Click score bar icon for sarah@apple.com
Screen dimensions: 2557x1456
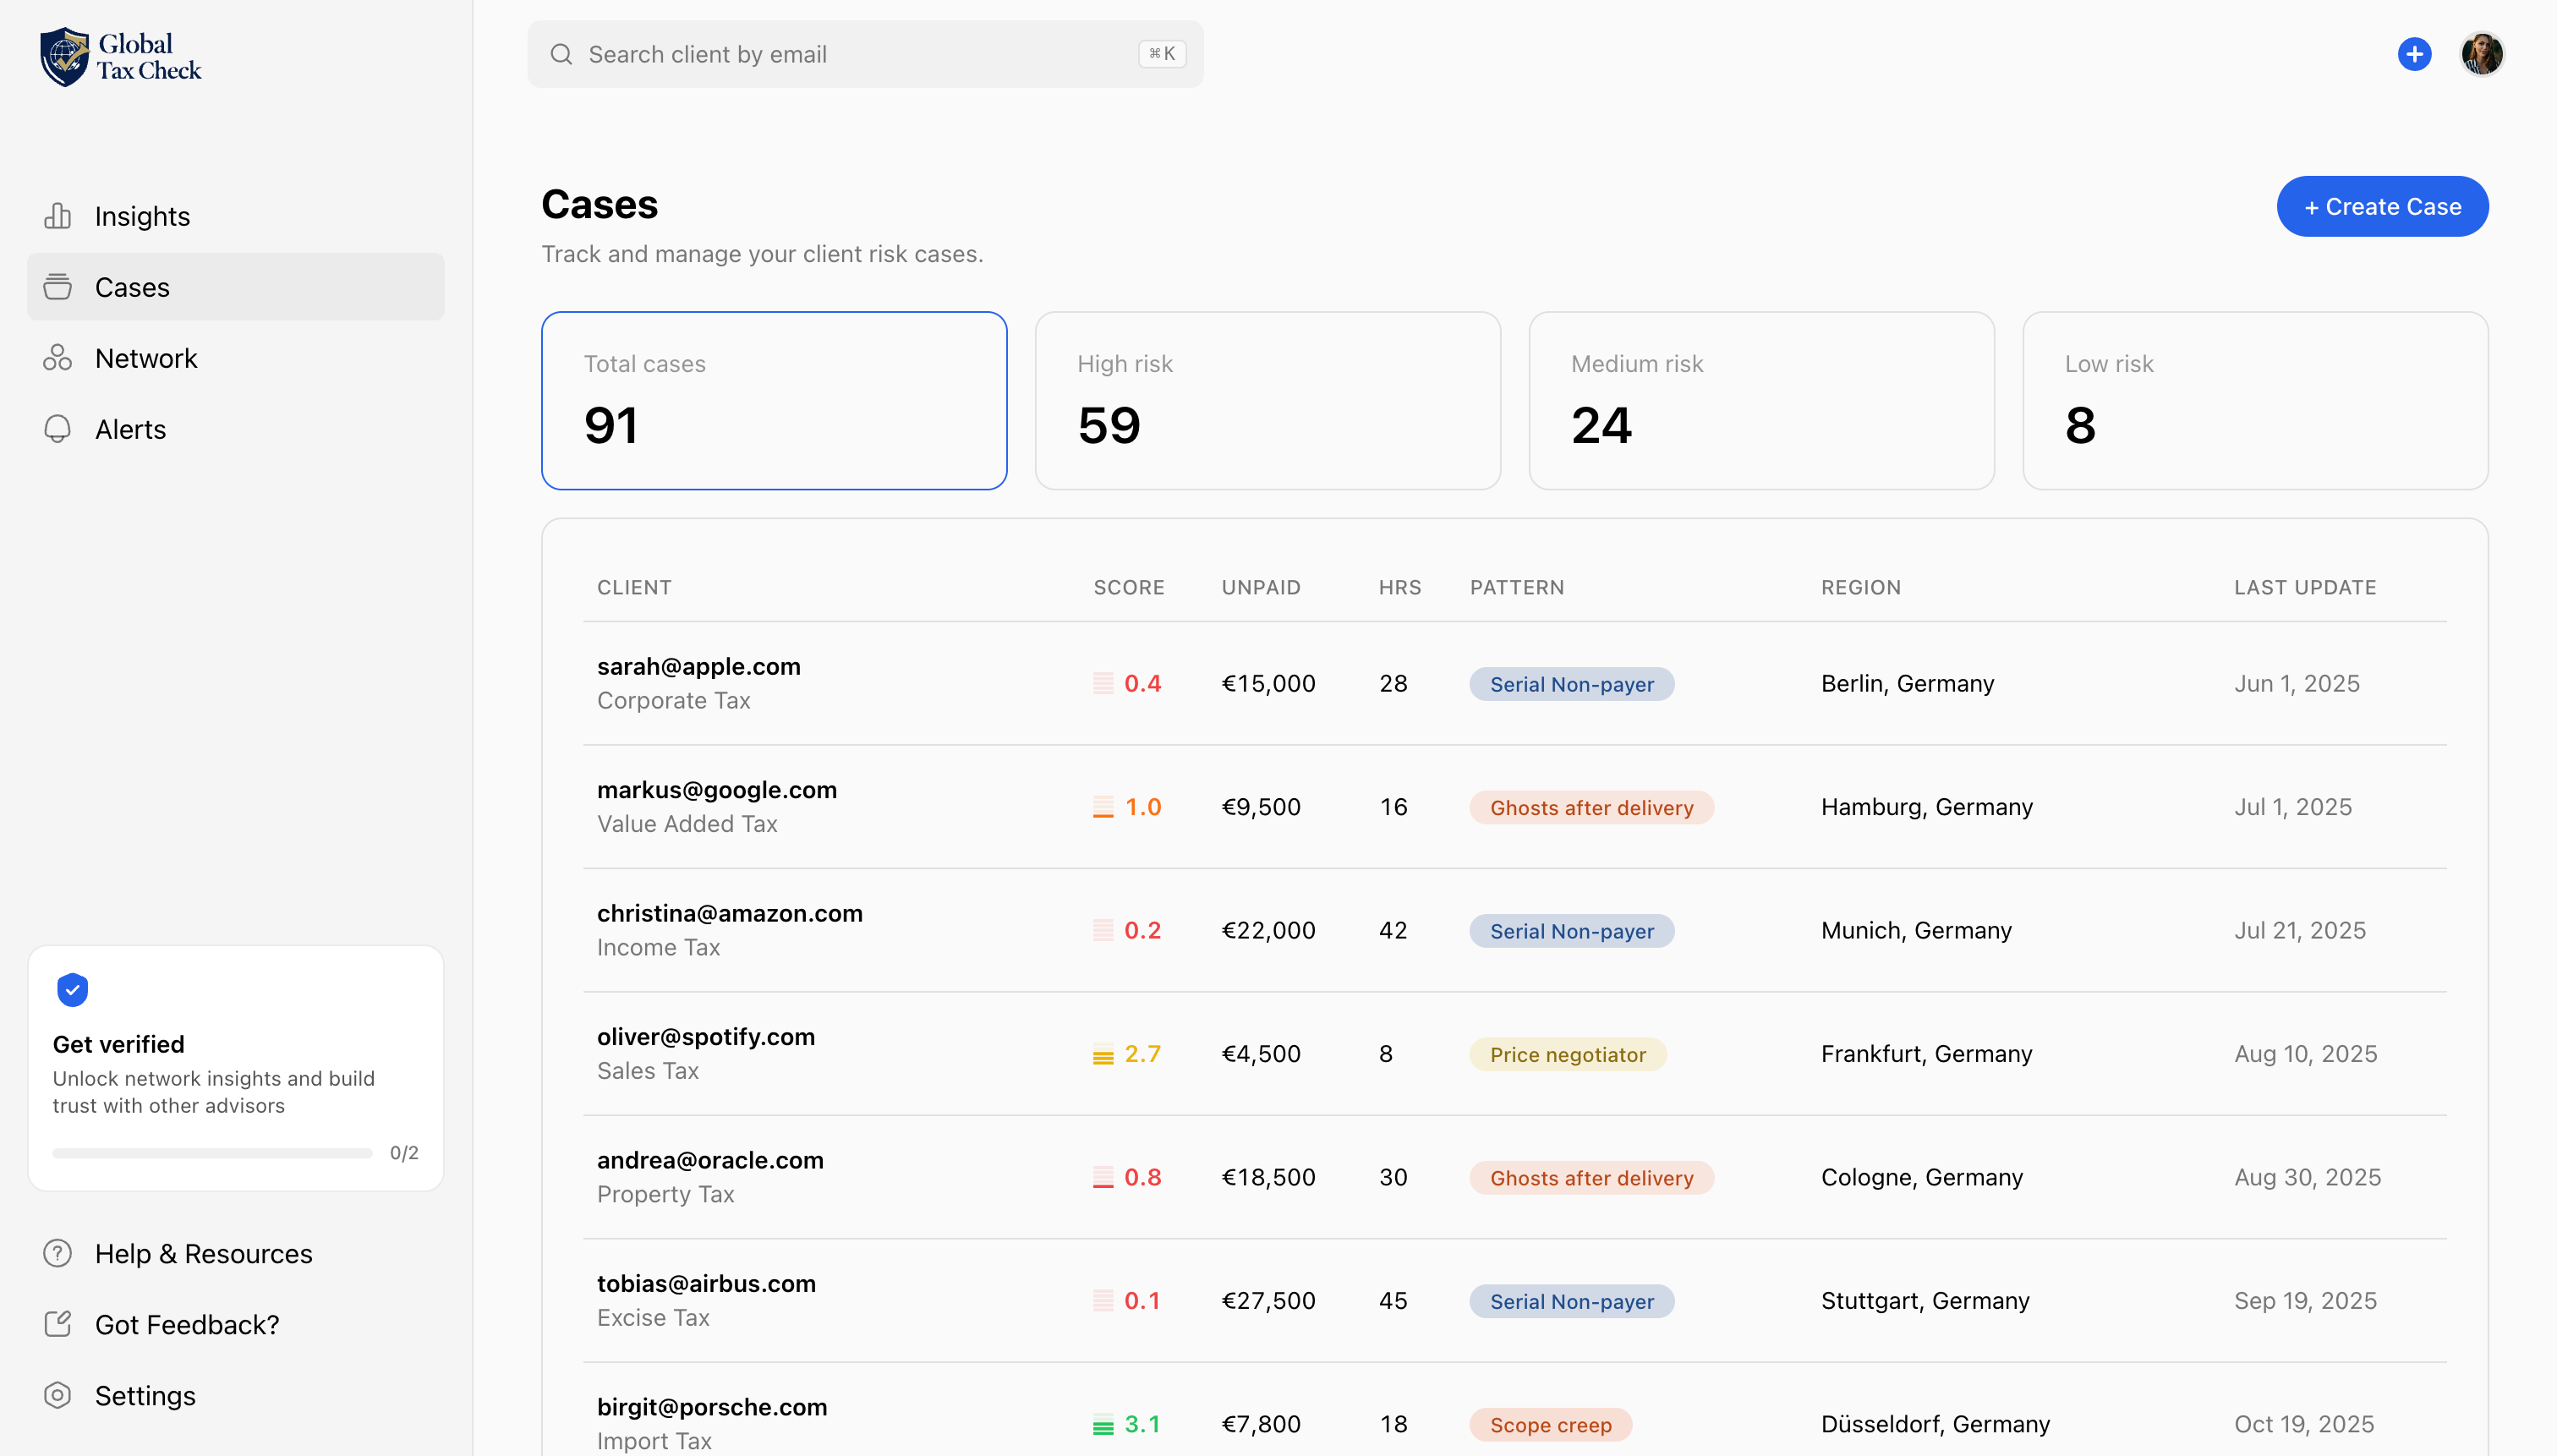coord(1102,683)
